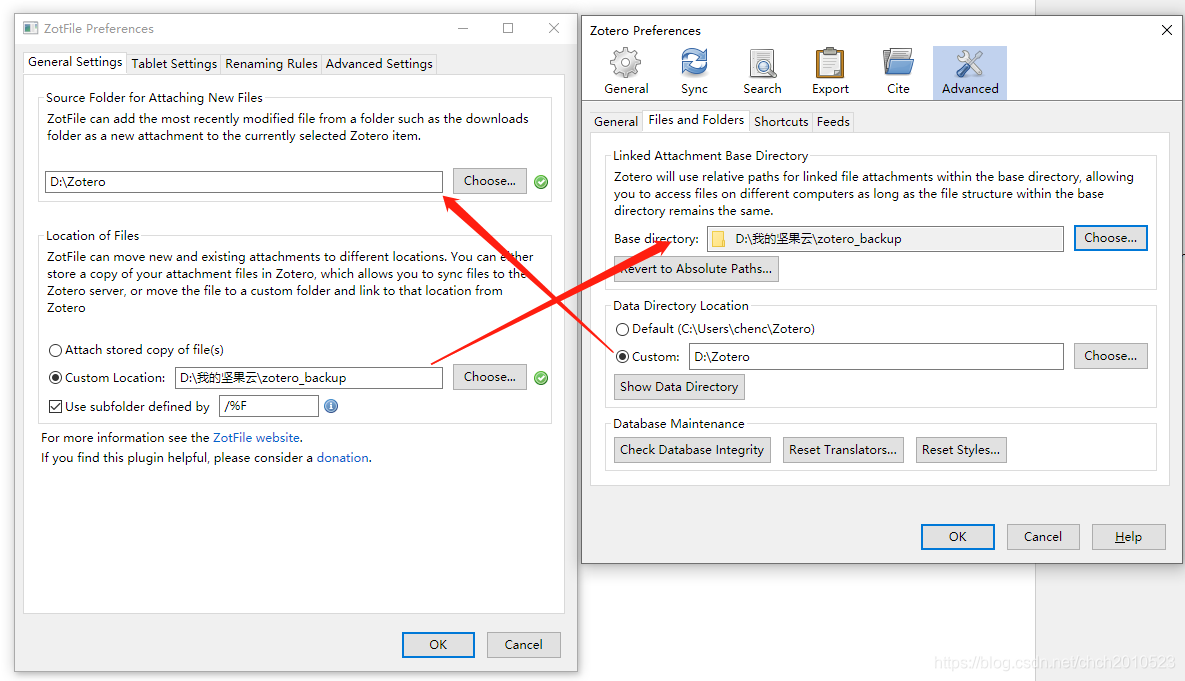Open Help in Zotero Preferences

coord(1128,537)
